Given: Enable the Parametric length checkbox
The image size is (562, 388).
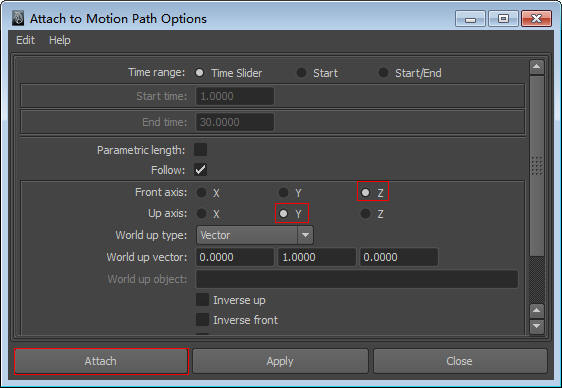Looking at the screenshot, I should 200,149.
